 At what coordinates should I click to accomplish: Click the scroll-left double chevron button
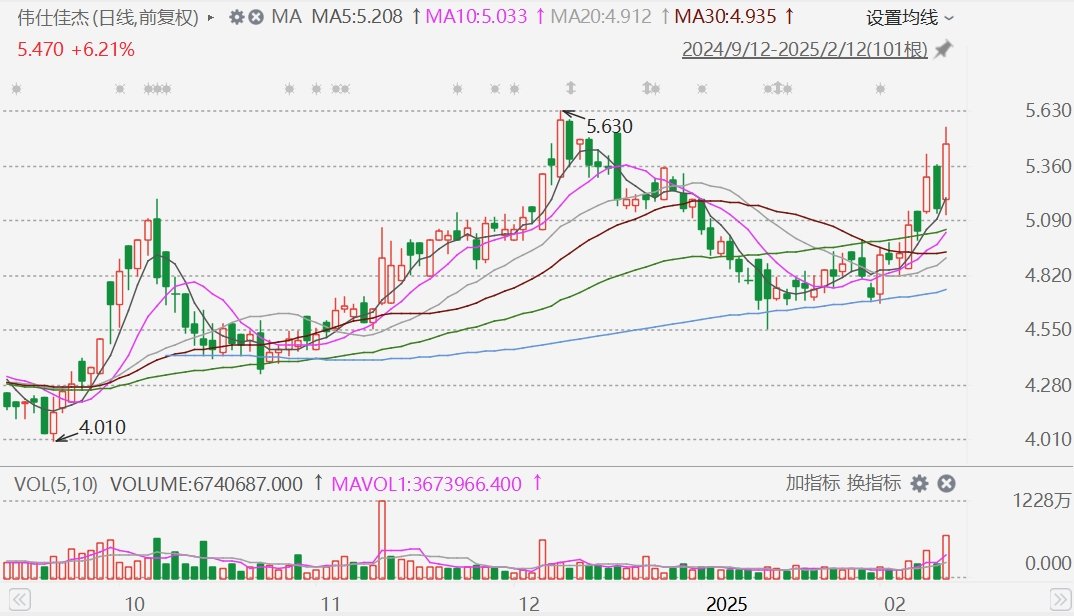[19, 600]
